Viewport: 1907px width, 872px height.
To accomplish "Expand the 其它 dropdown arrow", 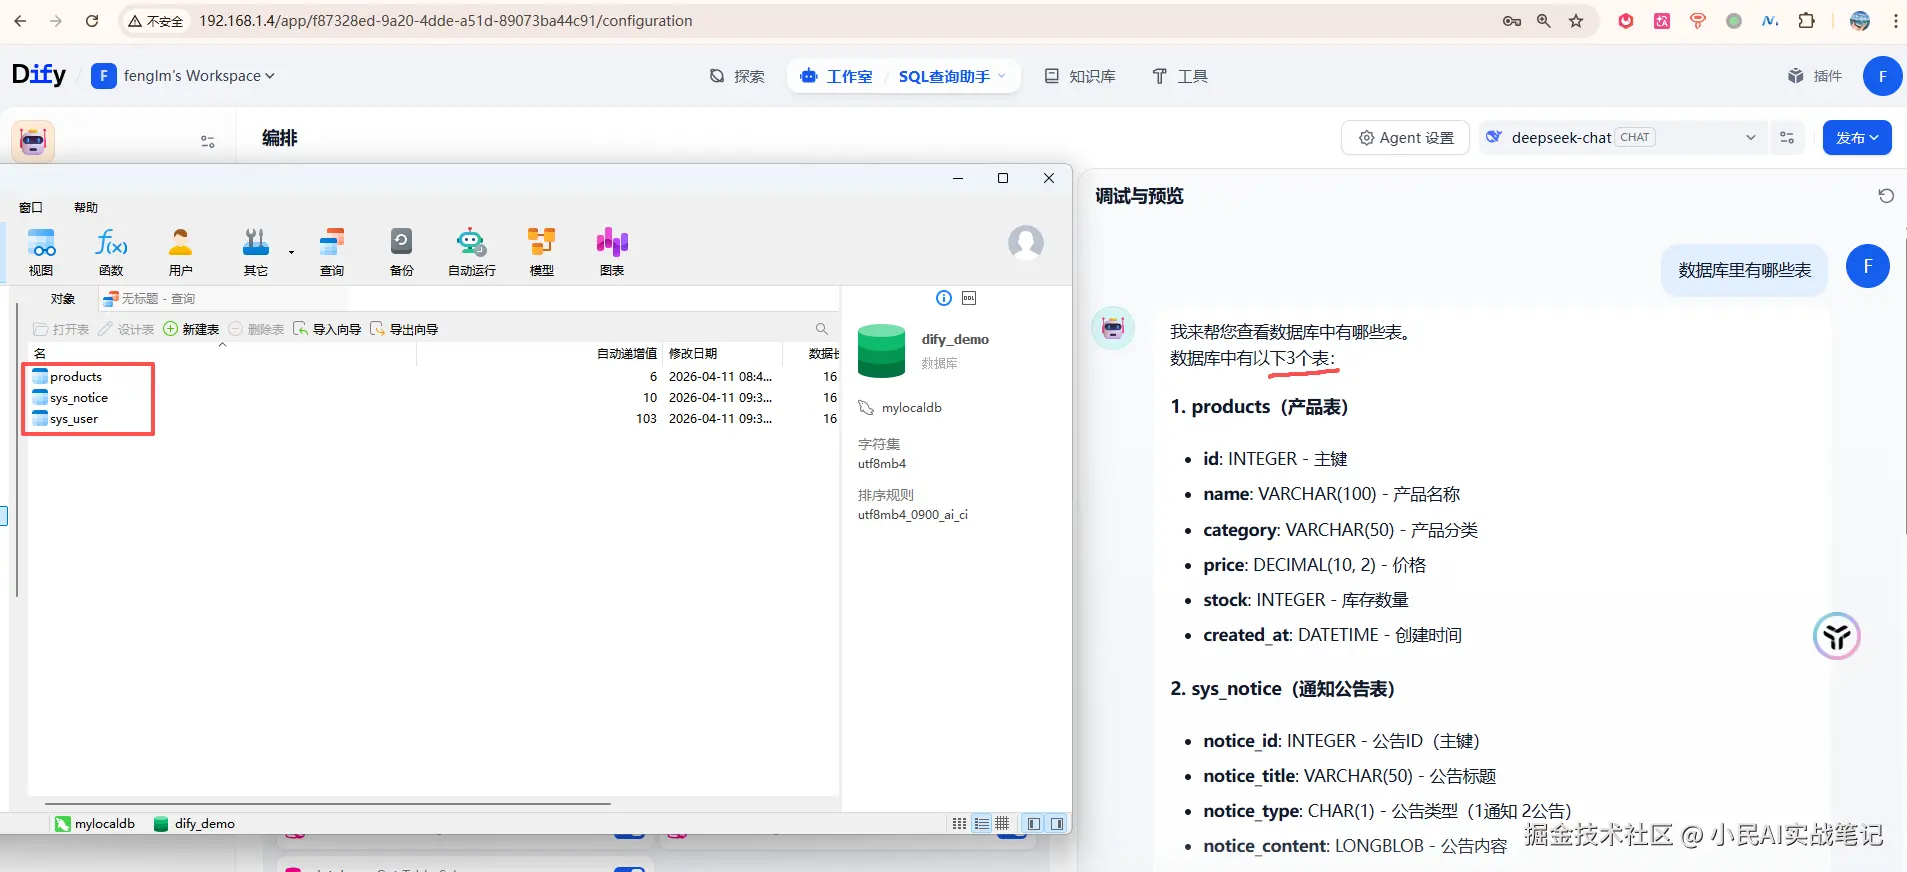I will (291, 252).
